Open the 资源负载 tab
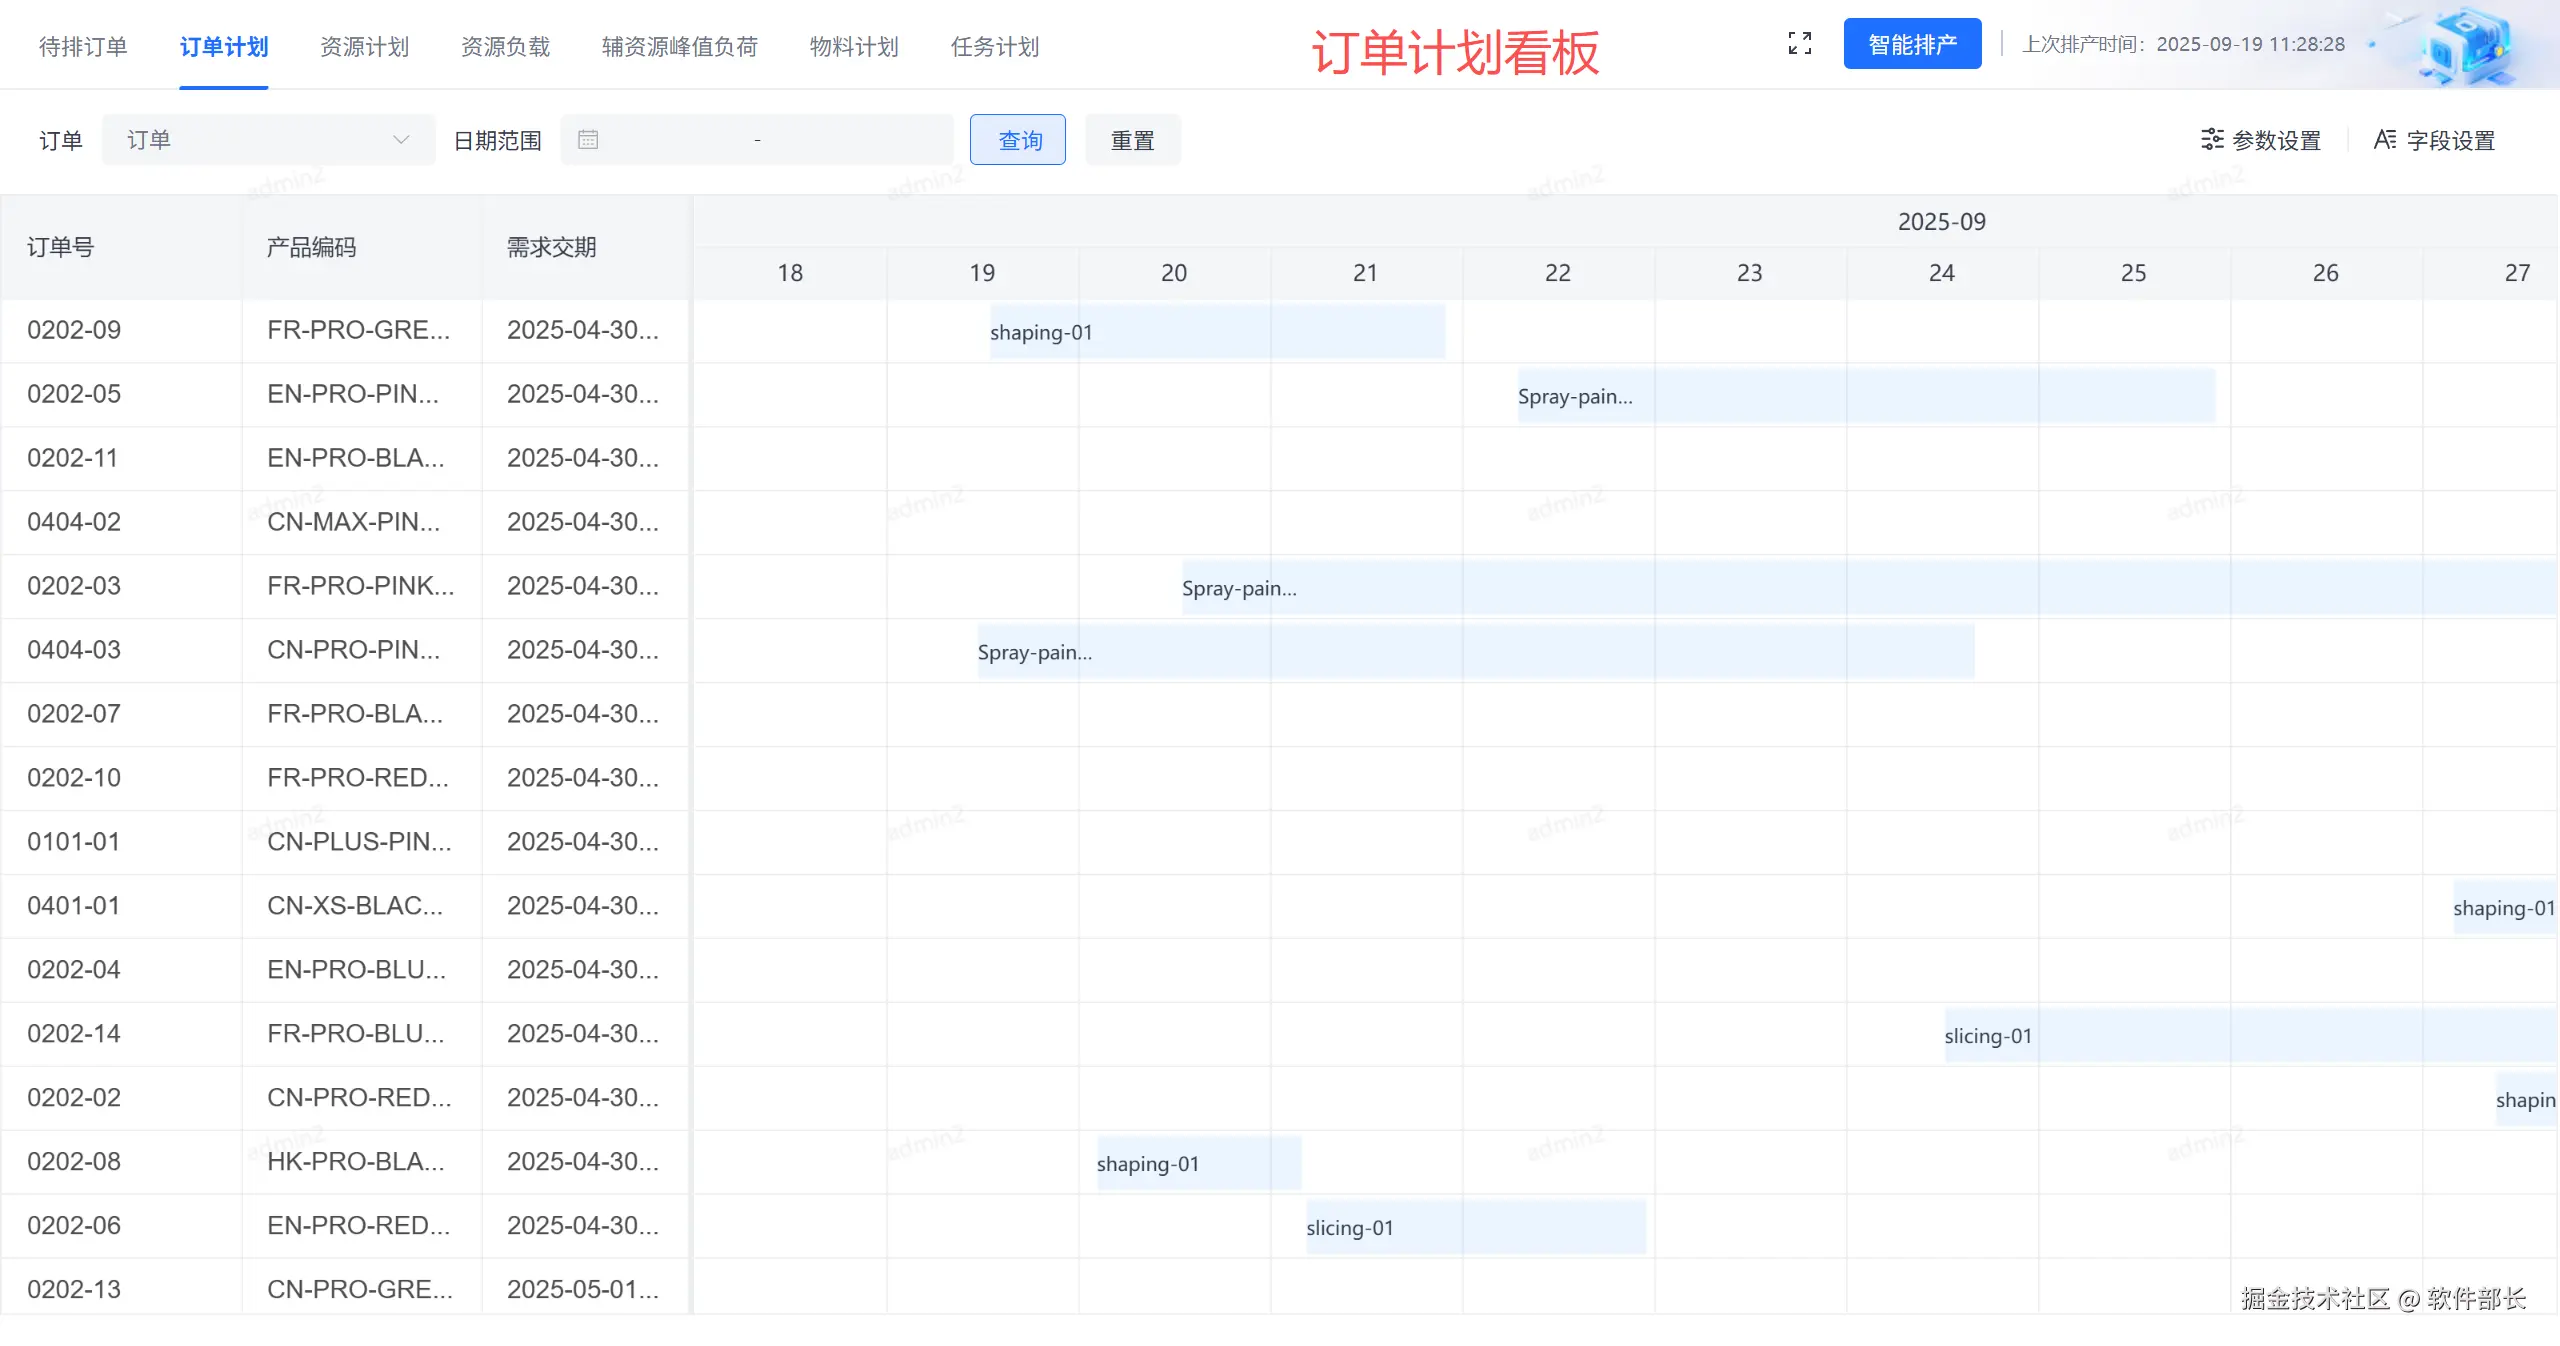The height and width of the screenshot is (1346, 2560). coord(505,47)
